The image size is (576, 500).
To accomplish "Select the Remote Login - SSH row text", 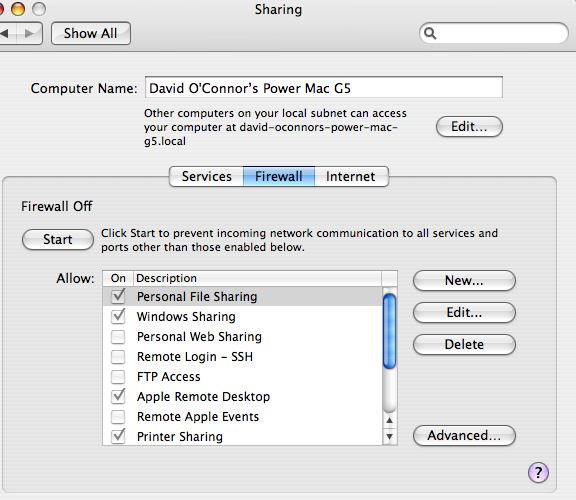I will (x=195, y=357).
